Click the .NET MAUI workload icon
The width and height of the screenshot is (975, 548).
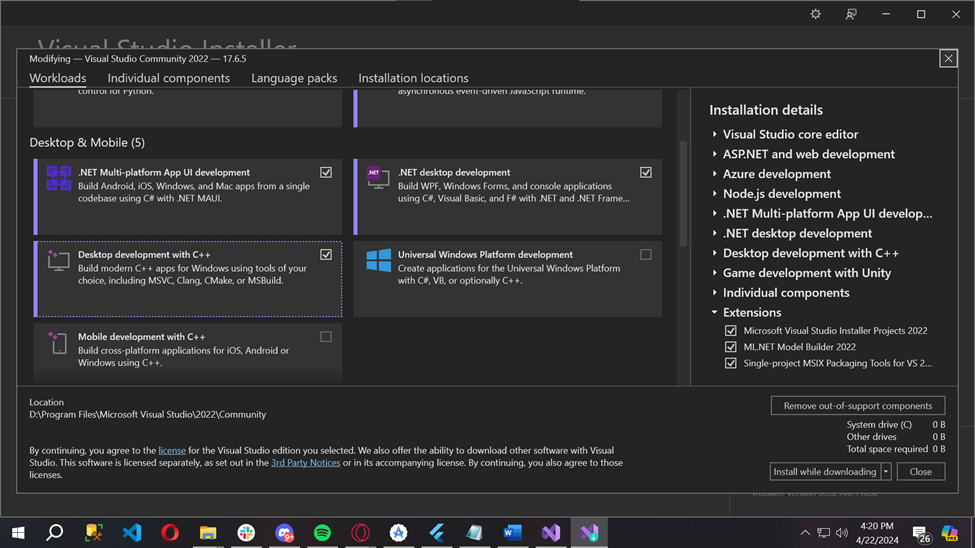click(x=58, y=179)
